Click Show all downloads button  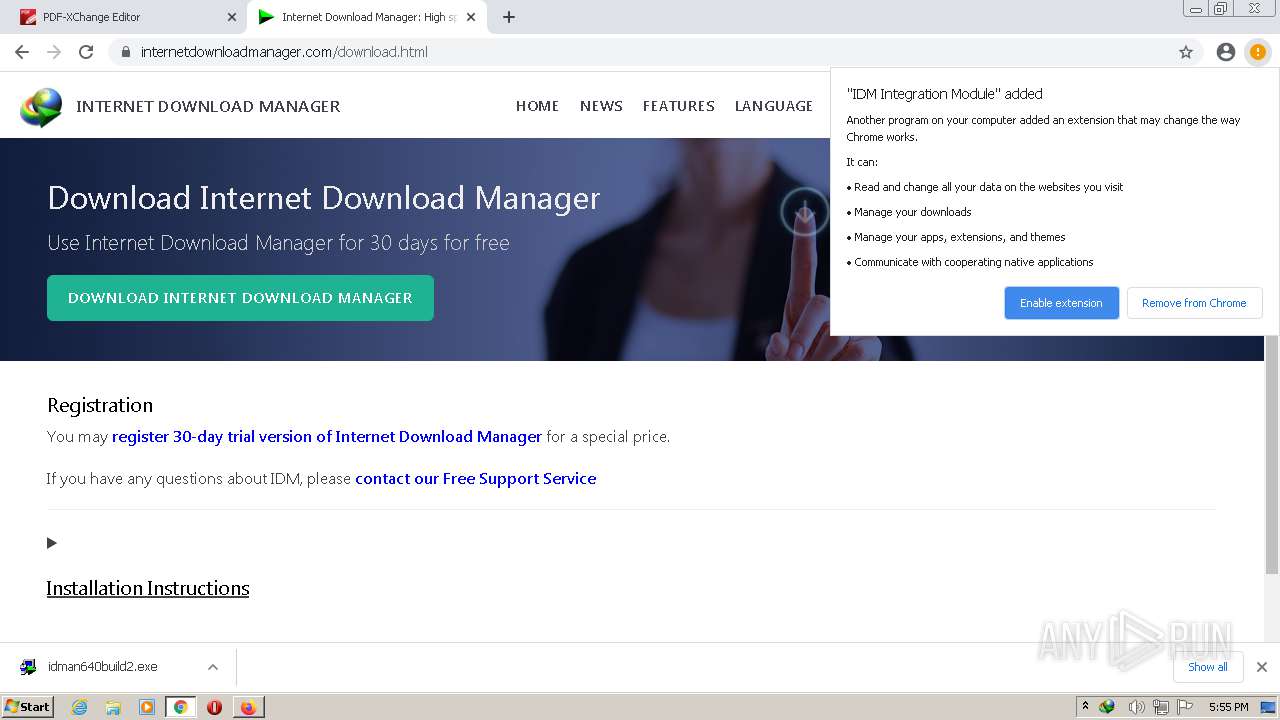pyautogui.click(x=1207, y=667)
